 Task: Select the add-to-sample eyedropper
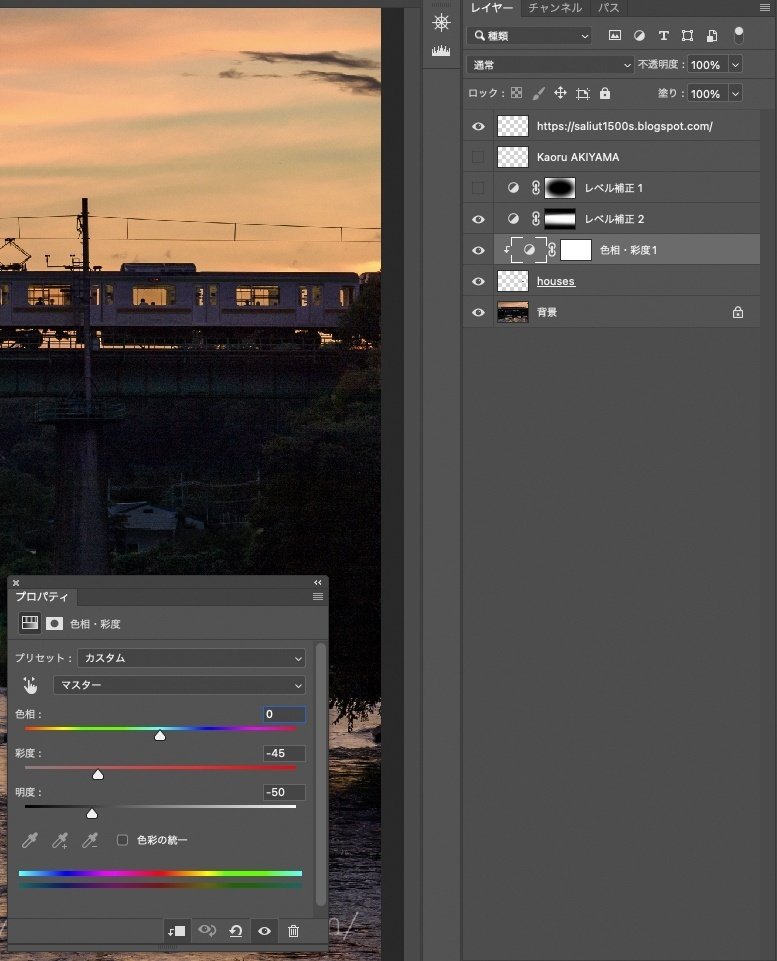59,840
